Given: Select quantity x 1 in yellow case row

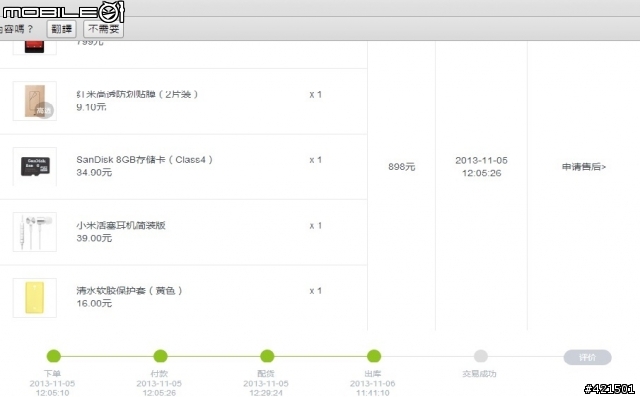Looking at the screenshot, I should click(x=316, y=291).
